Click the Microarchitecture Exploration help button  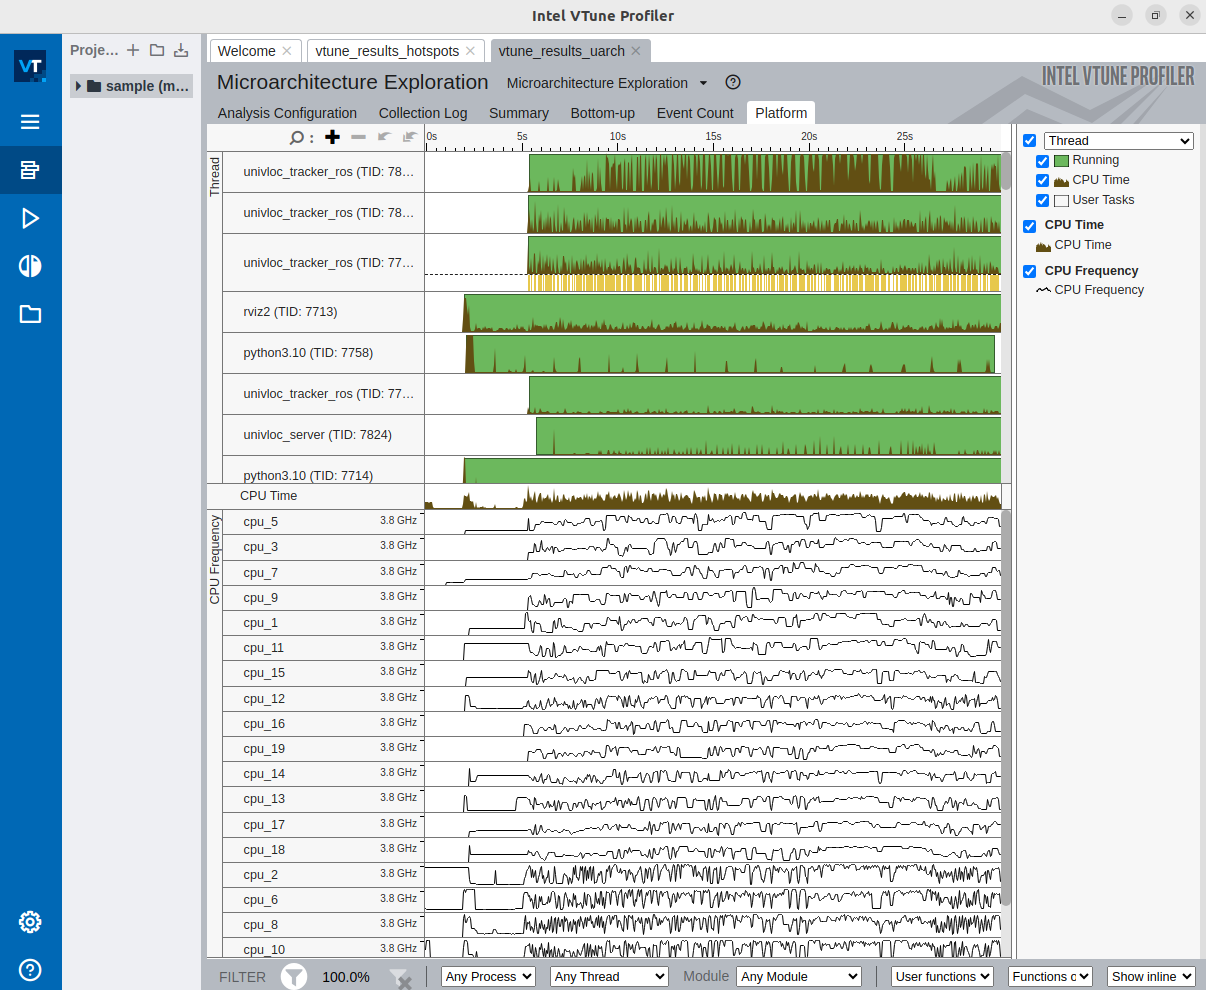[733, 82]
